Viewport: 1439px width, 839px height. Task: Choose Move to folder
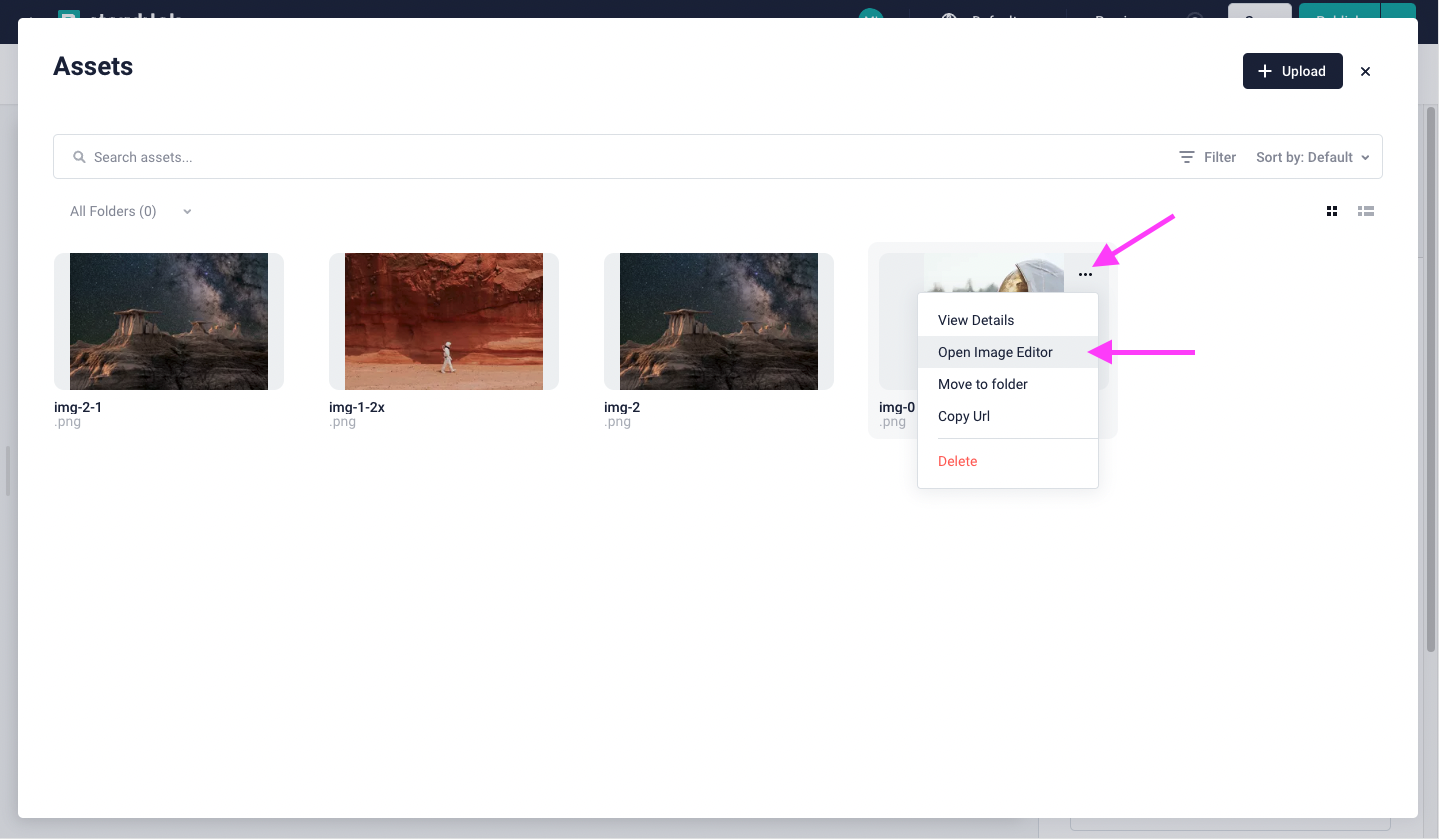1008,384
